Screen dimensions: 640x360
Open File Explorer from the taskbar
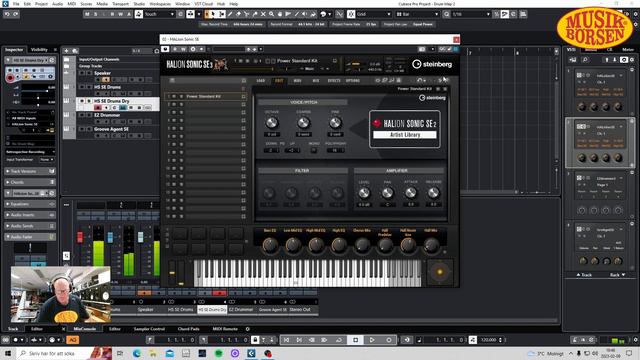coord(153,353)
